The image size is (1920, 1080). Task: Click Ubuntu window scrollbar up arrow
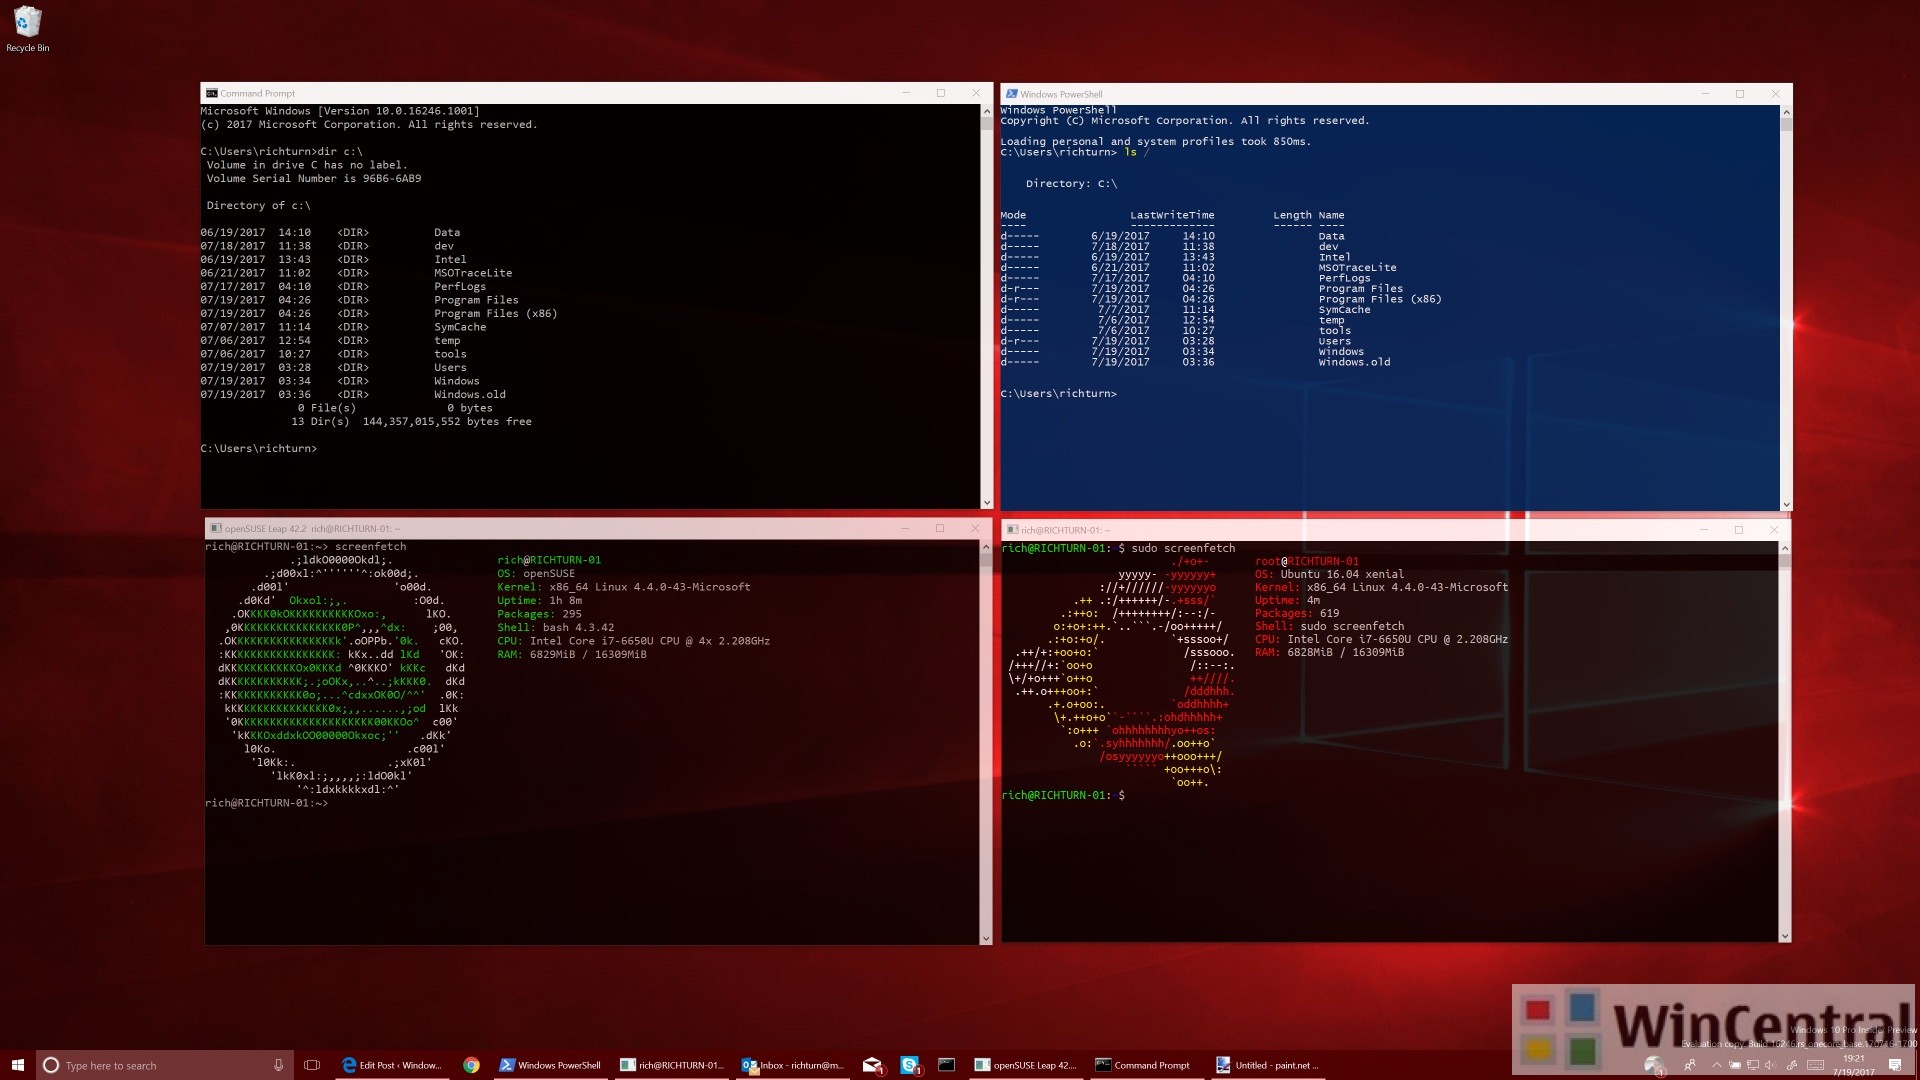pyautogui.click(x=1785, y=548)
